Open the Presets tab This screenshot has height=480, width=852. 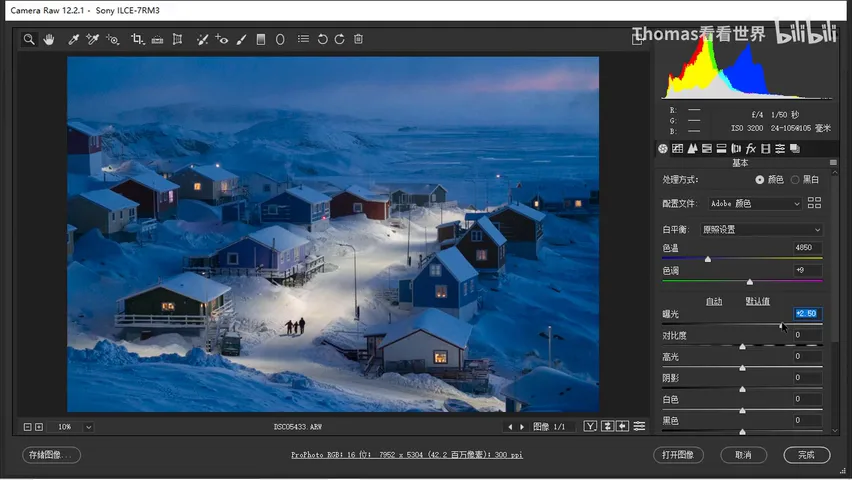(x=780, y=148)
